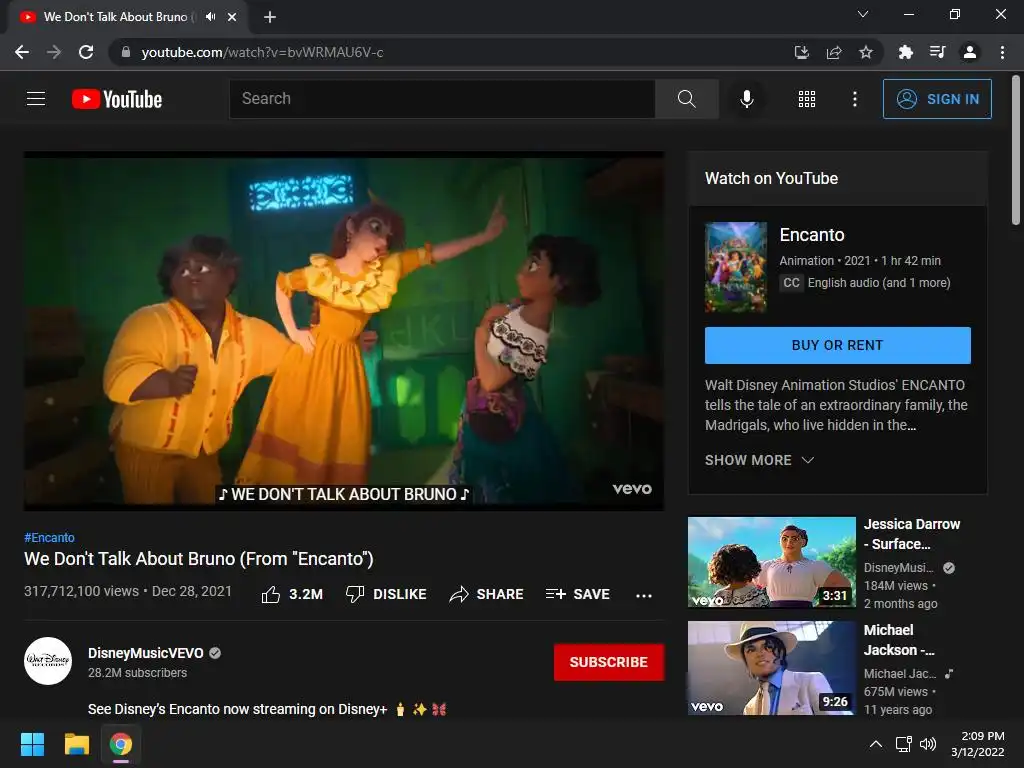The height and width of the screenshot is (768, 1024).
Task: Open the Jessica Darrow - Surface video title
Action: pyautogui.click(x=912, y=534)
